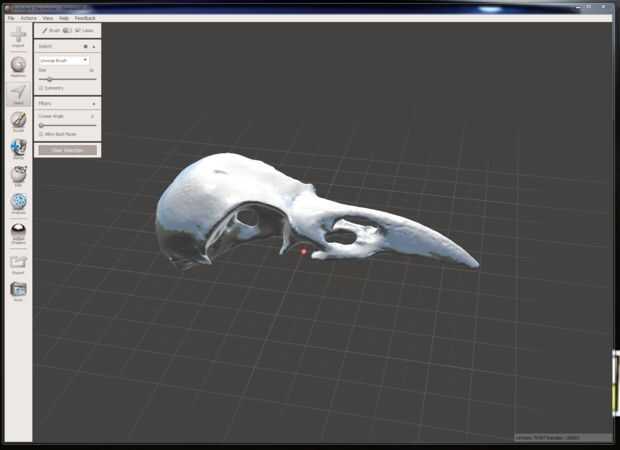Enable the Symmetry checkbox
620x450 pixels.
41,88
